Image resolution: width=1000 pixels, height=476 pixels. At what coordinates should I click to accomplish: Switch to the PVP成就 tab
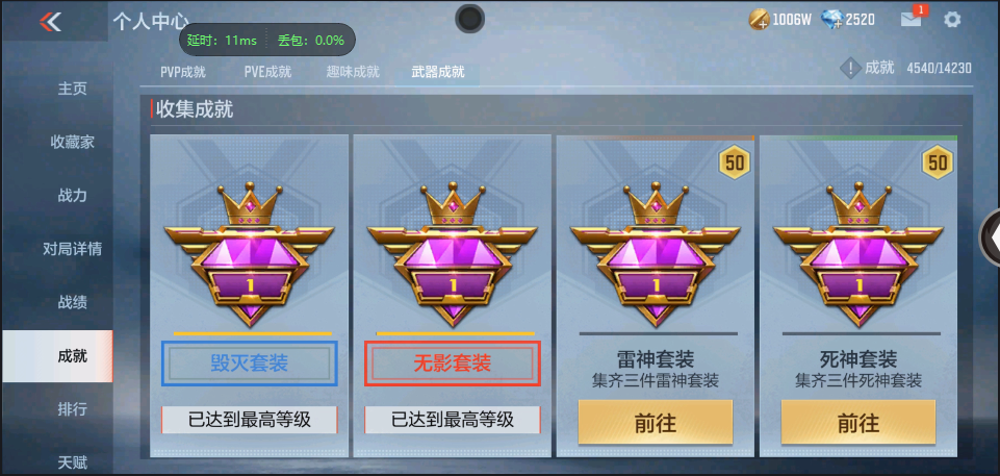[x=183, y=72]
